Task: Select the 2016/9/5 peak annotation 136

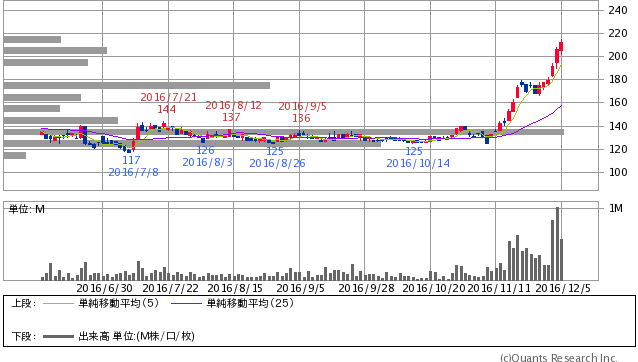Action: pos(302,118)
